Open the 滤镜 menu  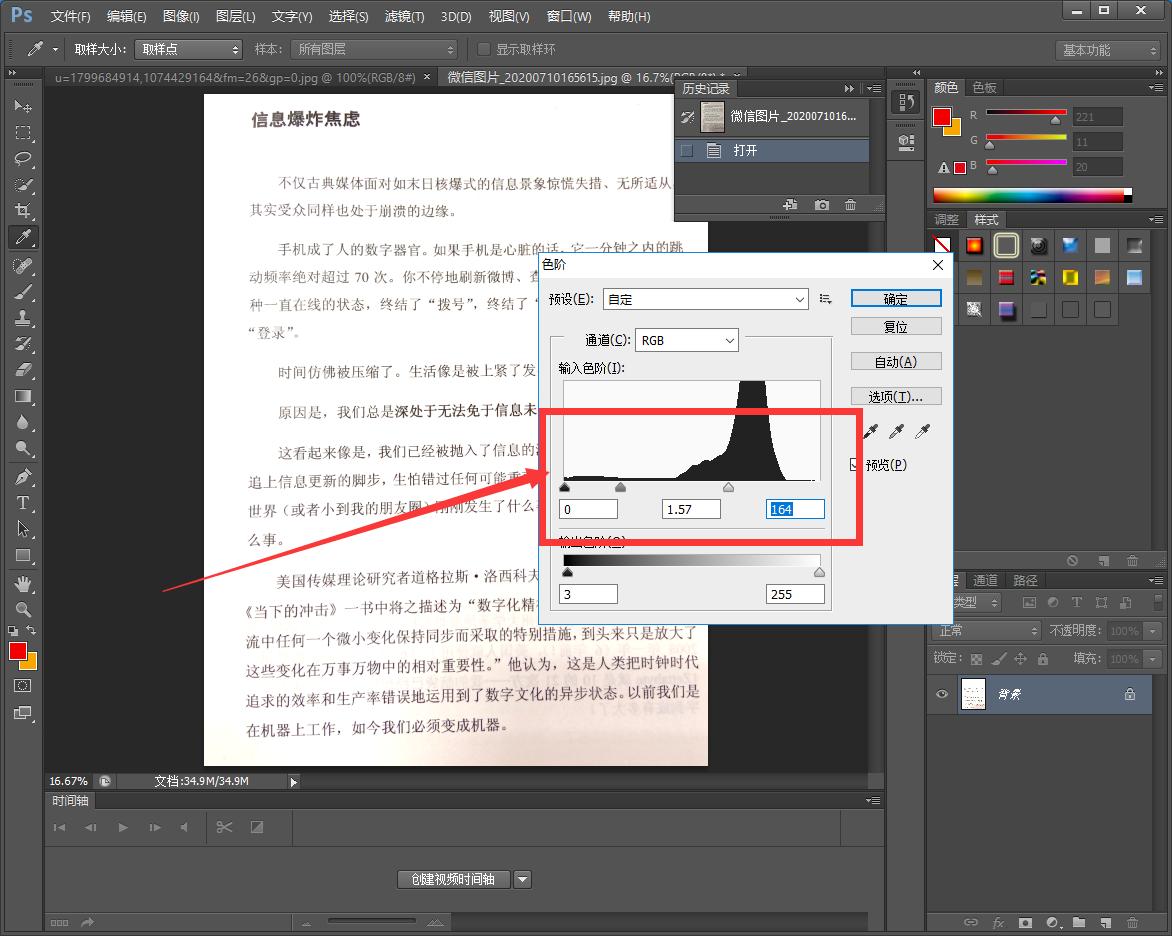(x=404, y=16)
